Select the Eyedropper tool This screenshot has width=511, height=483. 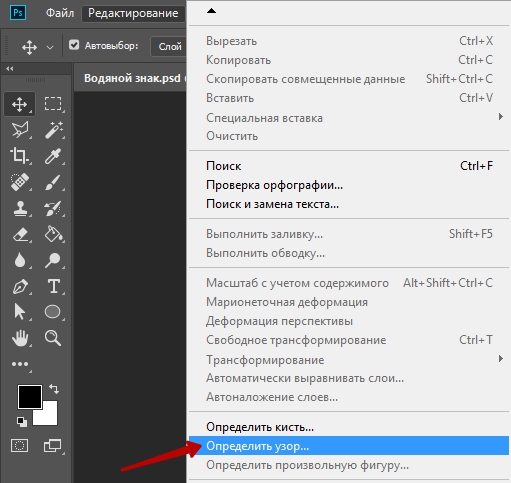(53, 156)
